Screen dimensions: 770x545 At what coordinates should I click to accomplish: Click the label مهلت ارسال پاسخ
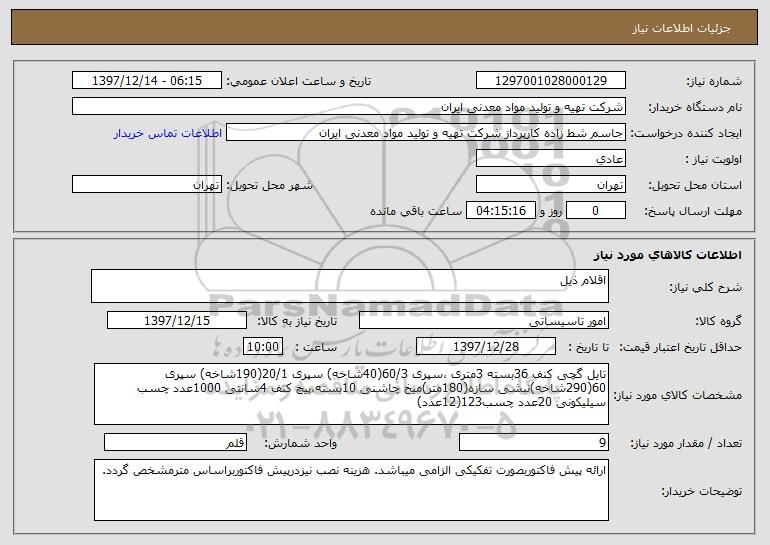tap(693, 211)
